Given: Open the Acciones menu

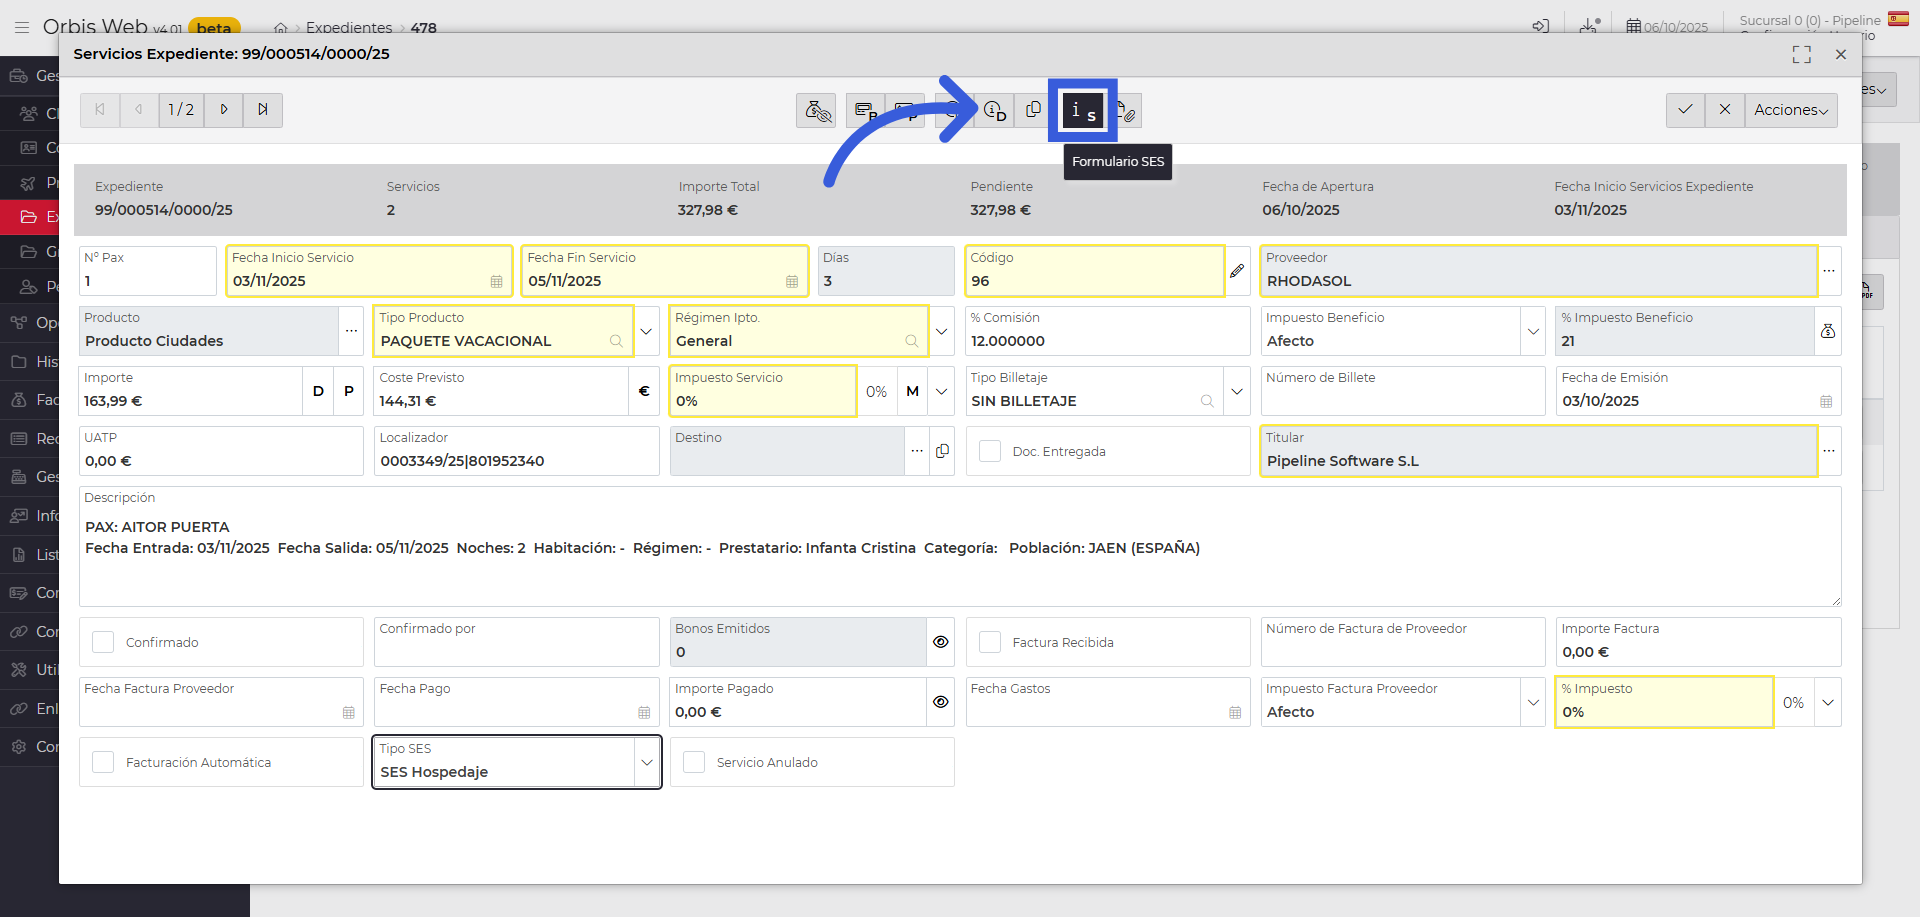Looking at the screenshot, I should tap(1790, 110).
